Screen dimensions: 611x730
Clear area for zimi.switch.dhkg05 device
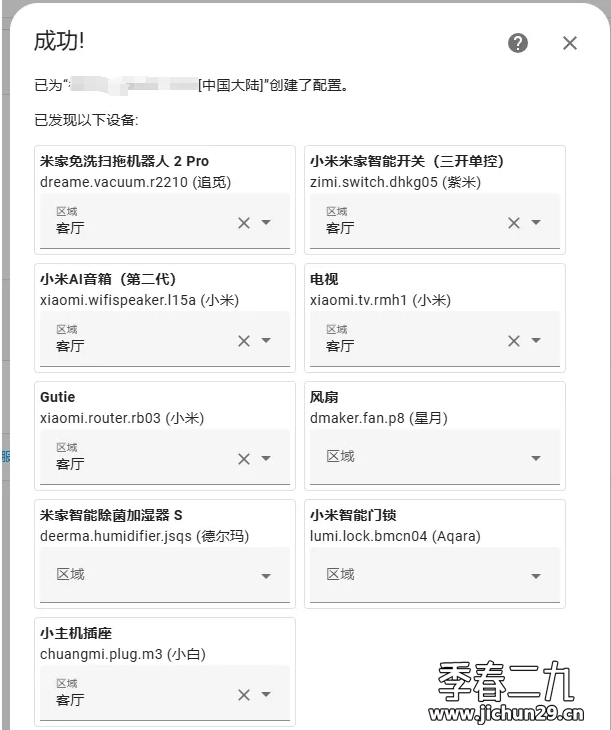[x=514, y=223]
